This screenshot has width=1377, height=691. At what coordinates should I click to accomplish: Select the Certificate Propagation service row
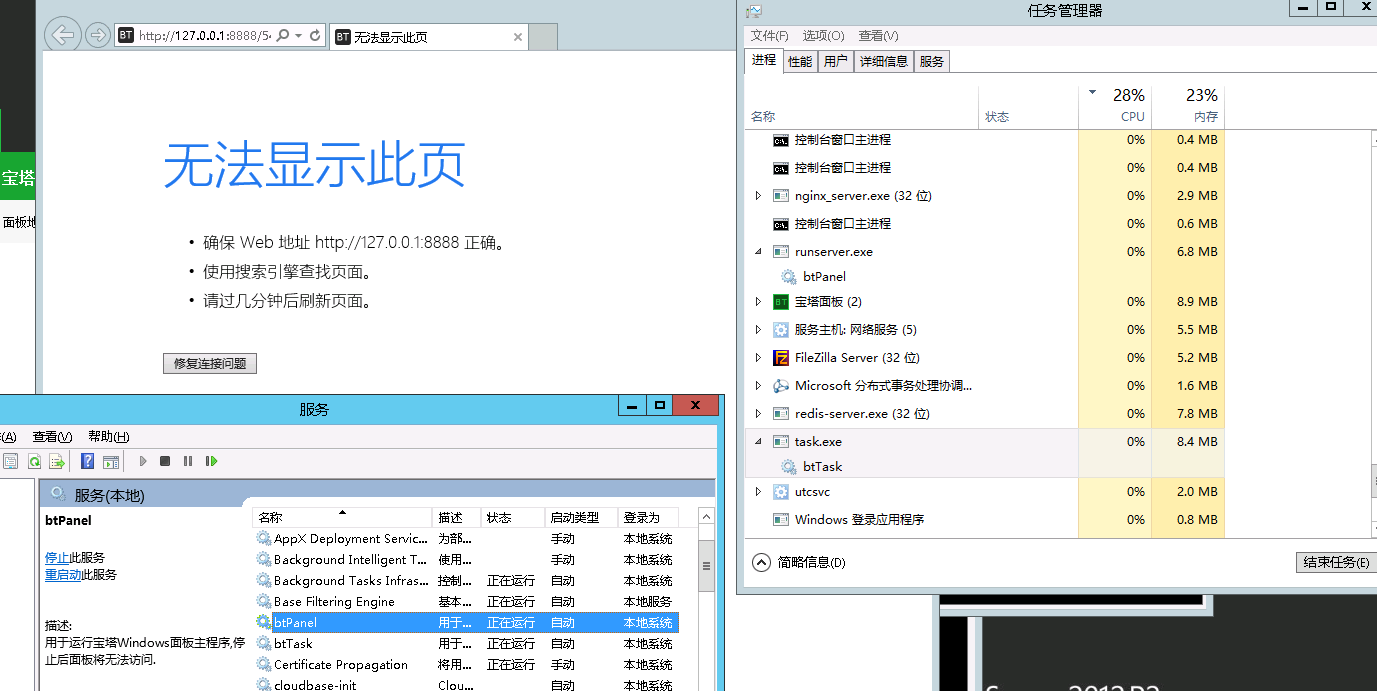click(x=466, y=665)
